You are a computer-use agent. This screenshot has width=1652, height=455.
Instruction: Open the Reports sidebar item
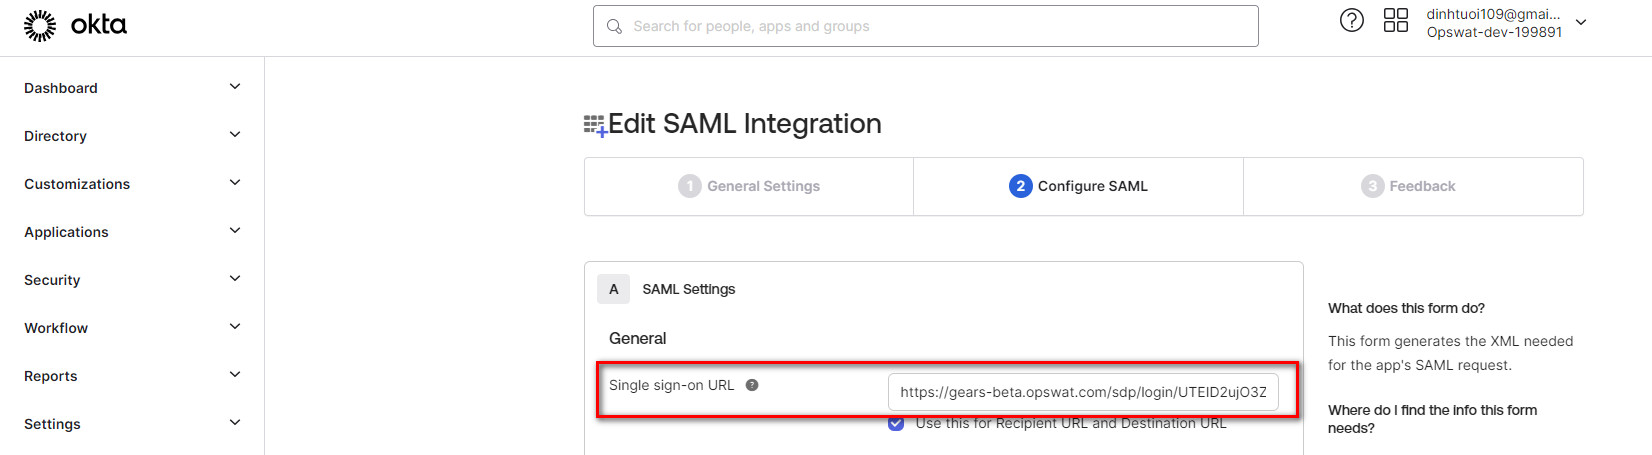coord(51,376)
